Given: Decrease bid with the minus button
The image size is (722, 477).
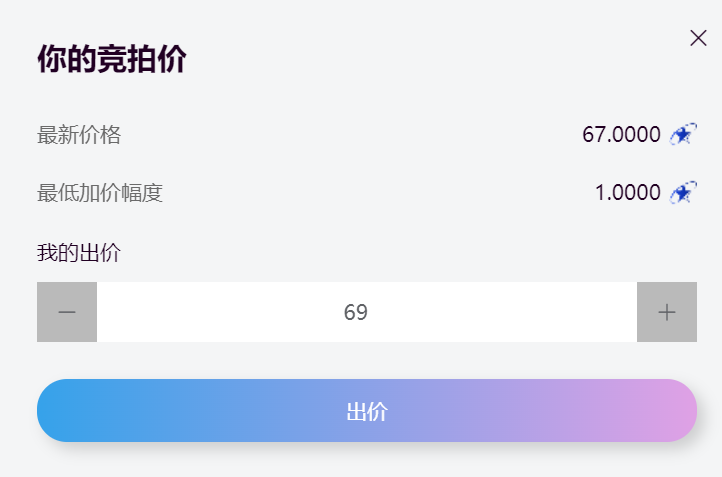Looking at the screenshot, I should pyautogui.click(x=67, y=312).
